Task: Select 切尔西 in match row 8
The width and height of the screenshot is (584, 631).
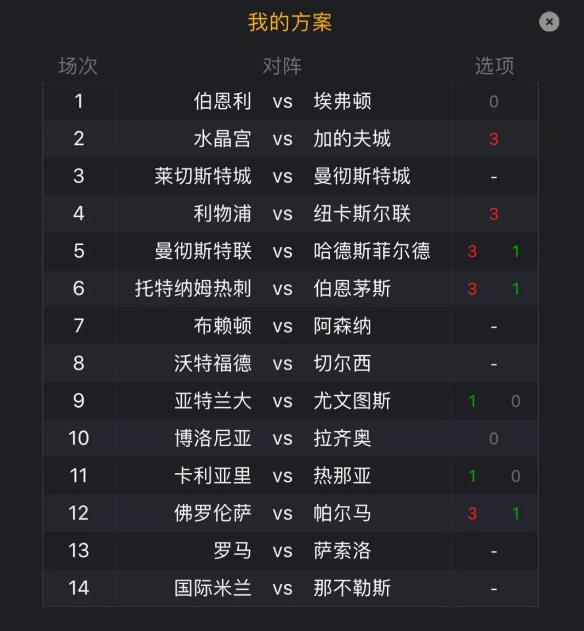Action: 342,363
